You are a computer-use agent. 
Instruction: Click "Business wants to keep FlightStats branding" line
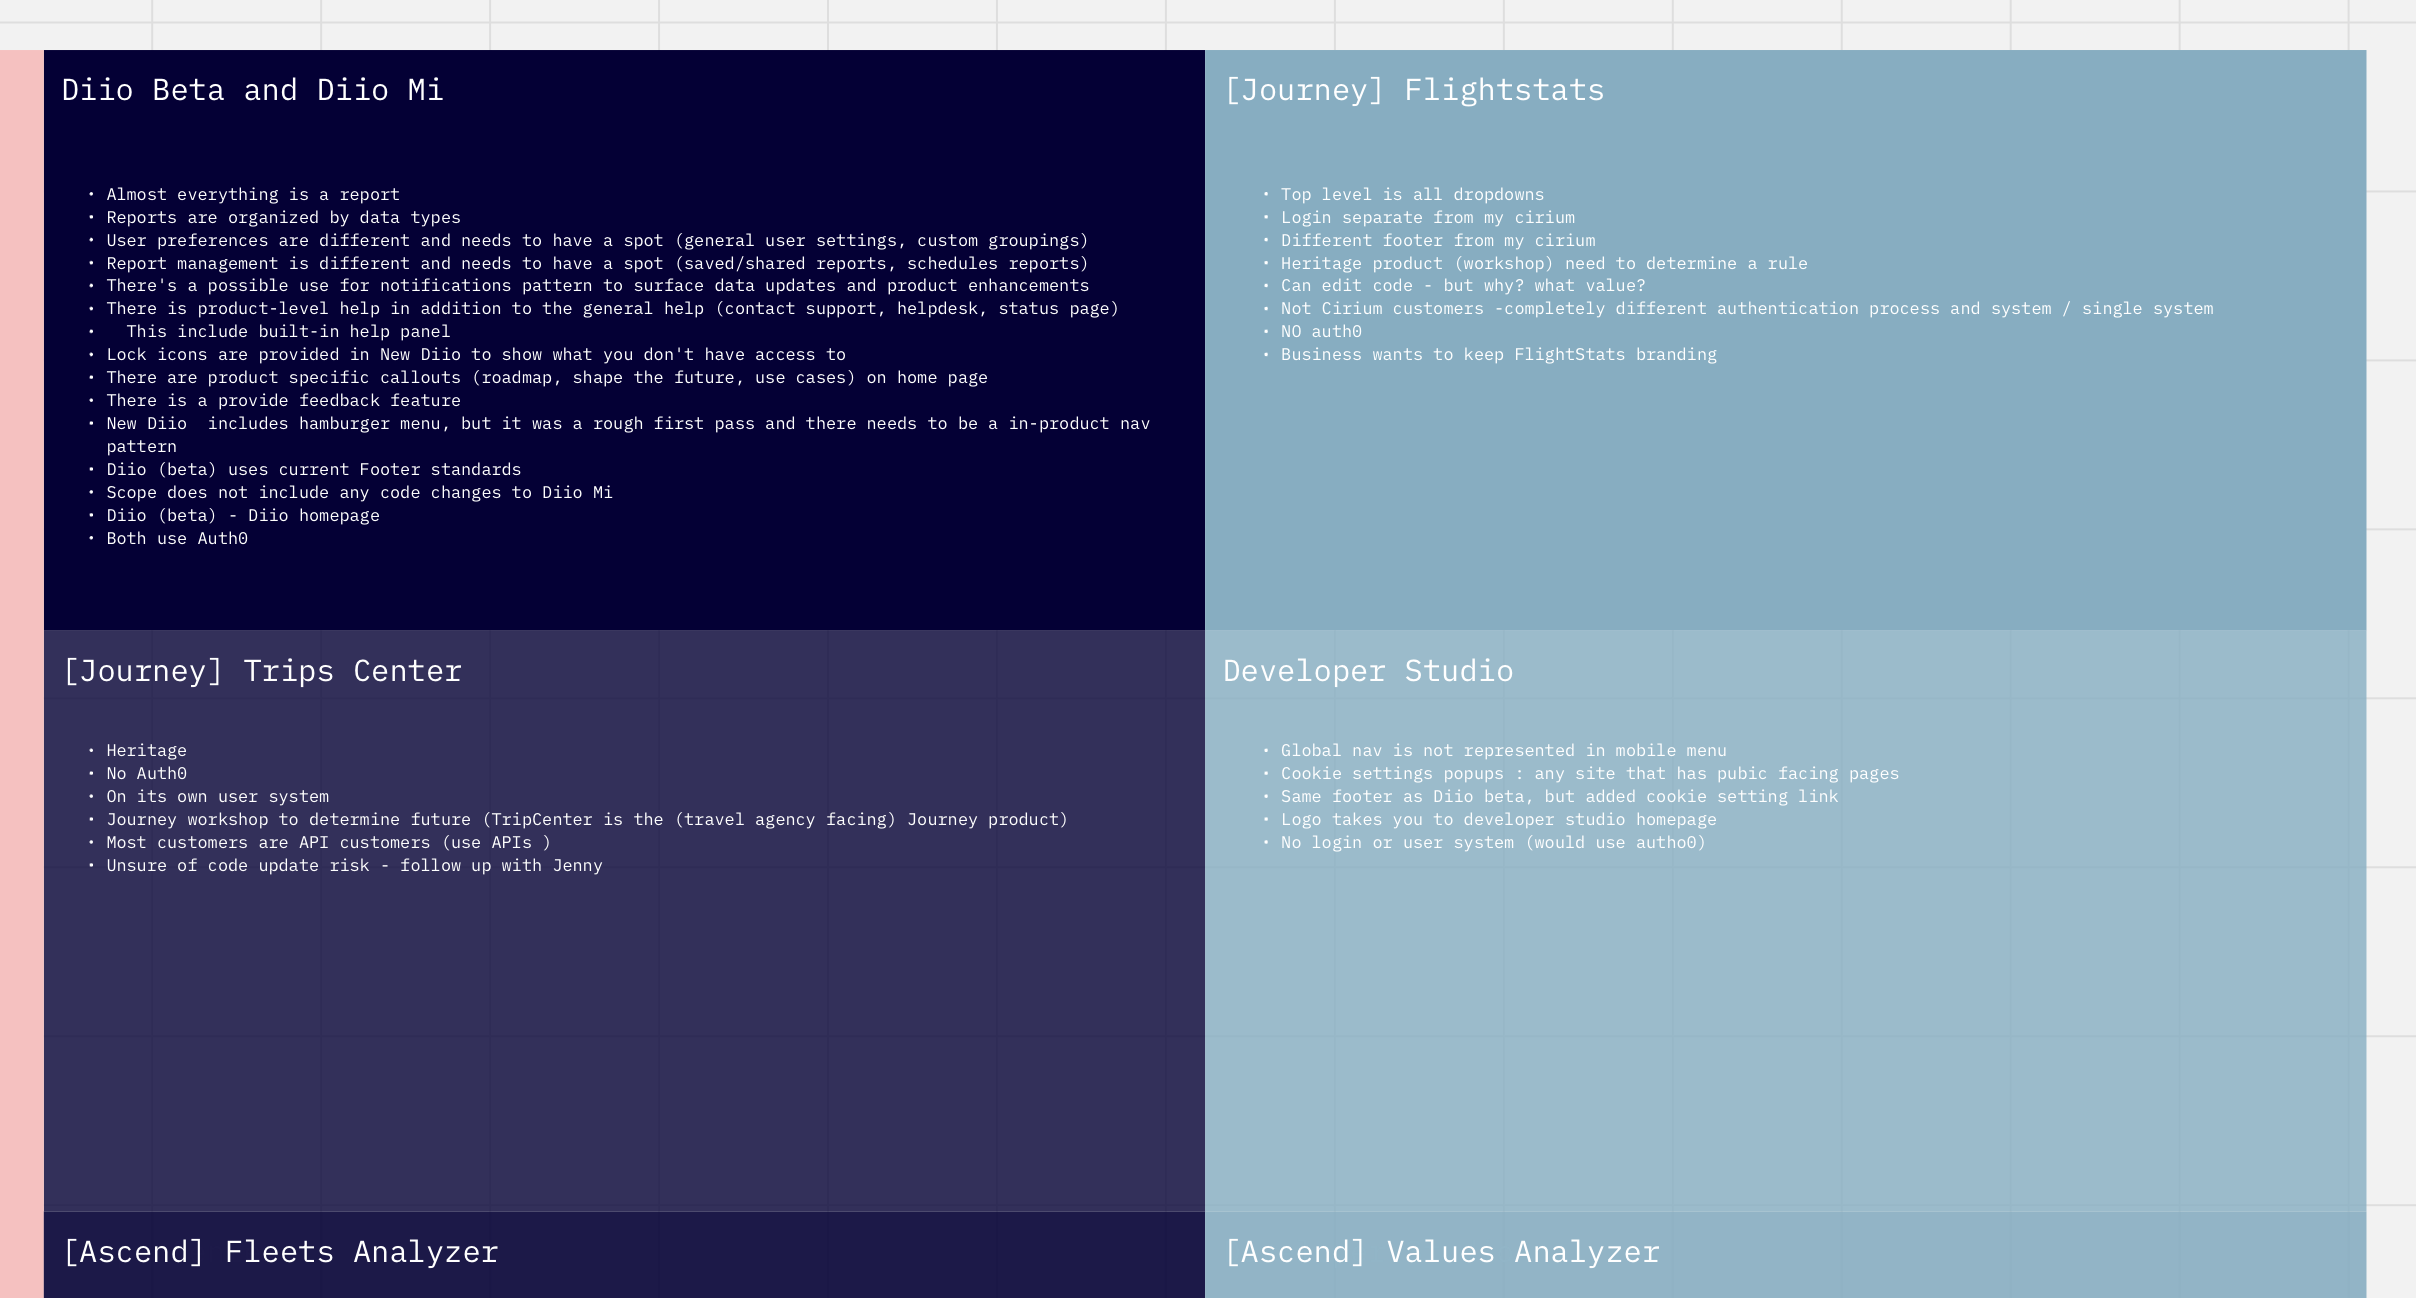[1498, 355]
